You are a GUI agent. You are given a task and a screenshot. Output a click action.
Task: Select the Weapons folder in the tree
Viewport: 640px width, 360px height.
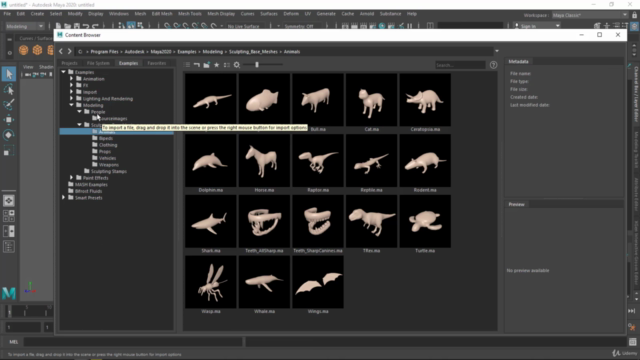tap(109, 164)
